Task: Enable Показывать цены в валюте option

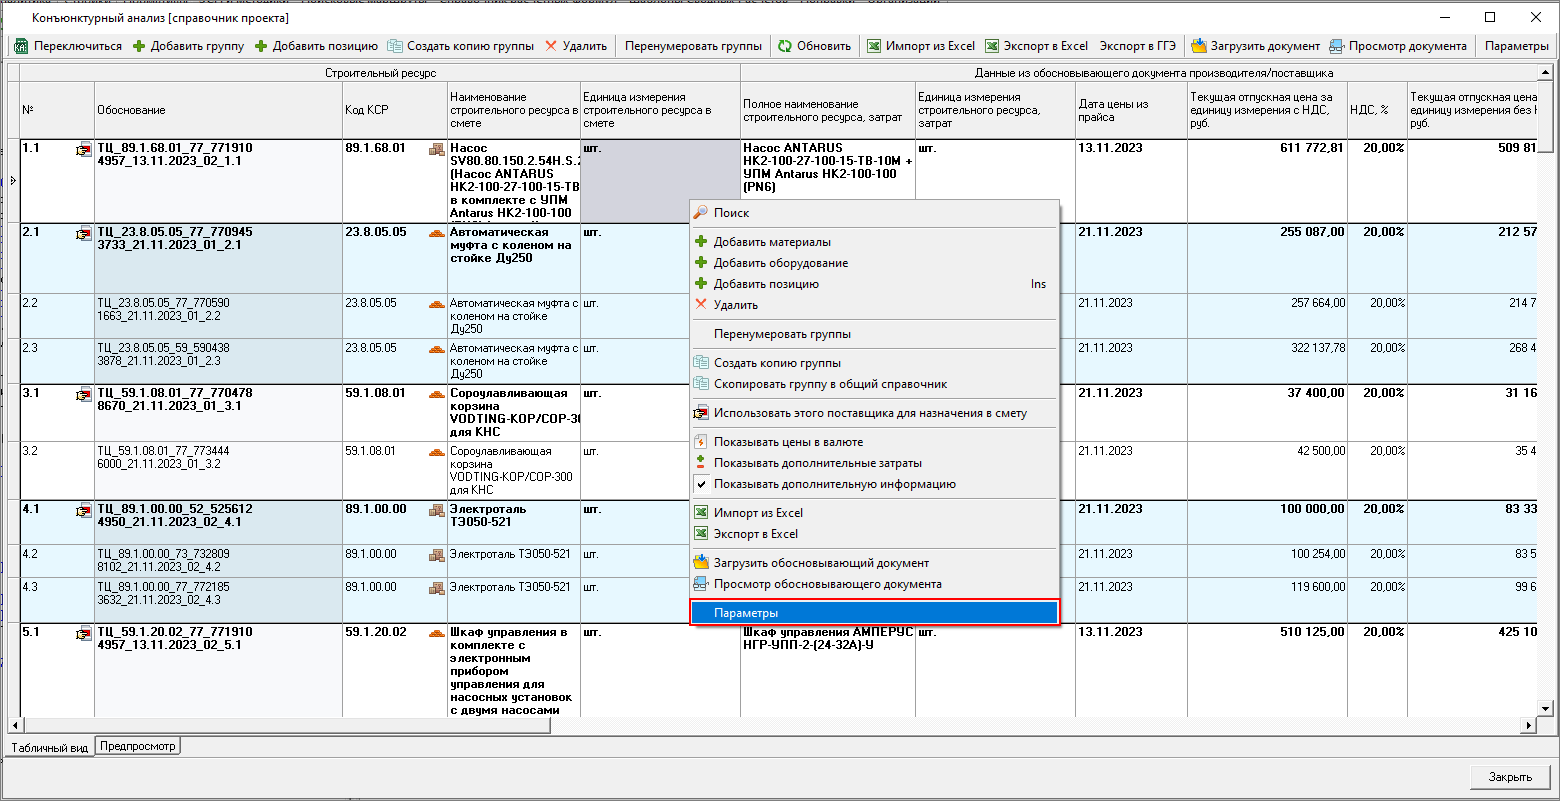Action: [x=788, y=442]
